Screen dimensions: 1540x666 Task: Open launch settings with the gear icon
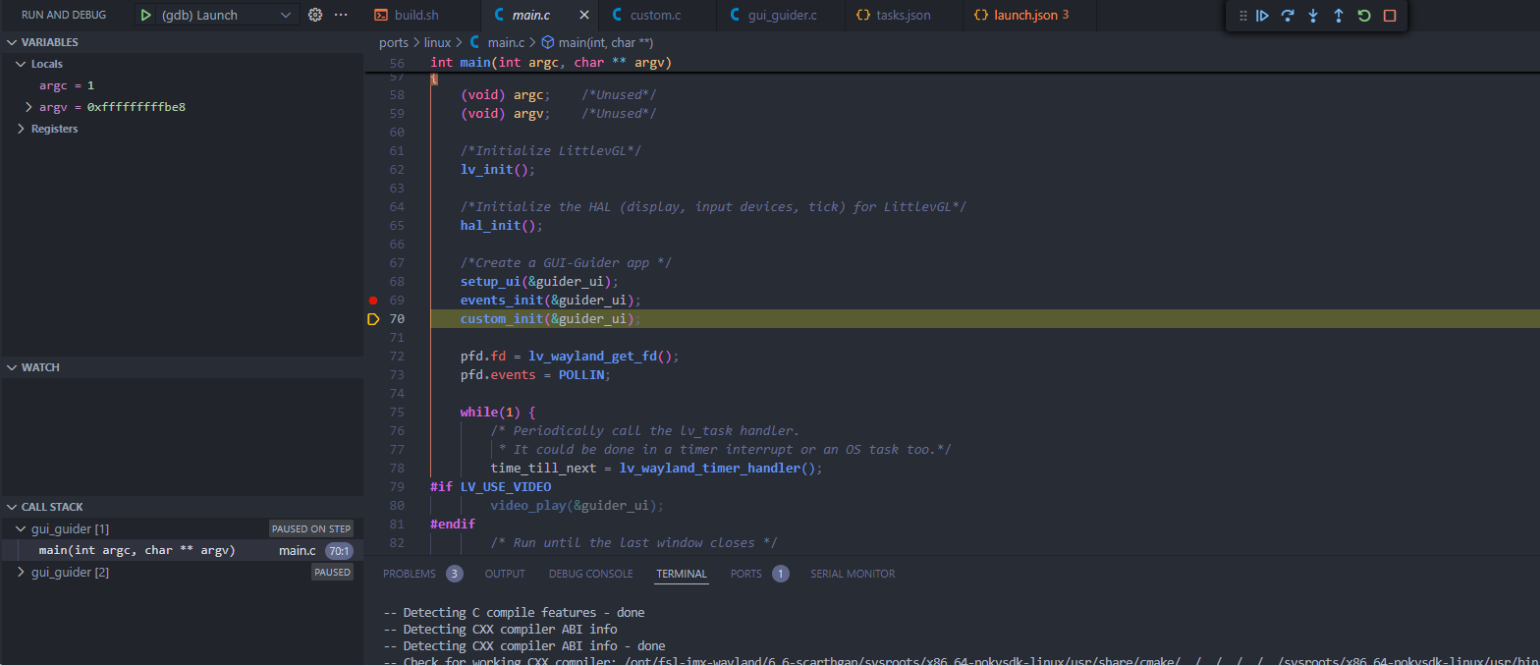click(316, 15)
